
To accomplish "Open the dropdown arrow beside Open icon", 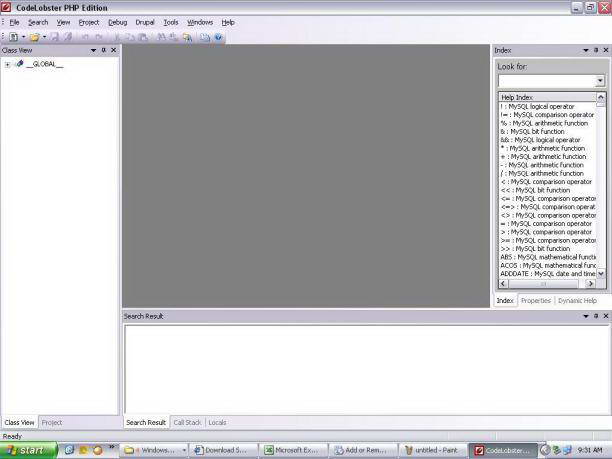I will point(44,37).
